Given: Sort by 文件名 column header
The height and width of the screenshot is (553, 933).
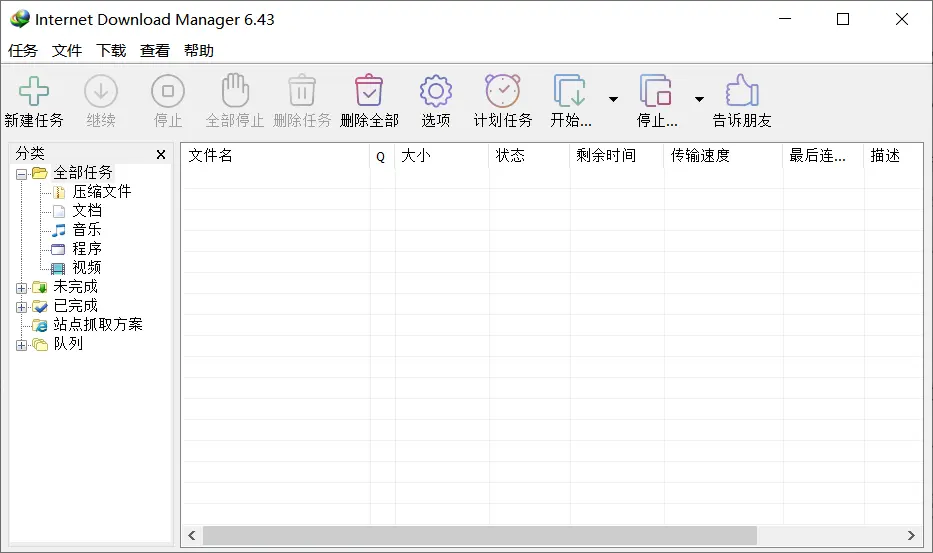Looking at the screenshot, I should [x=275, y=156].
